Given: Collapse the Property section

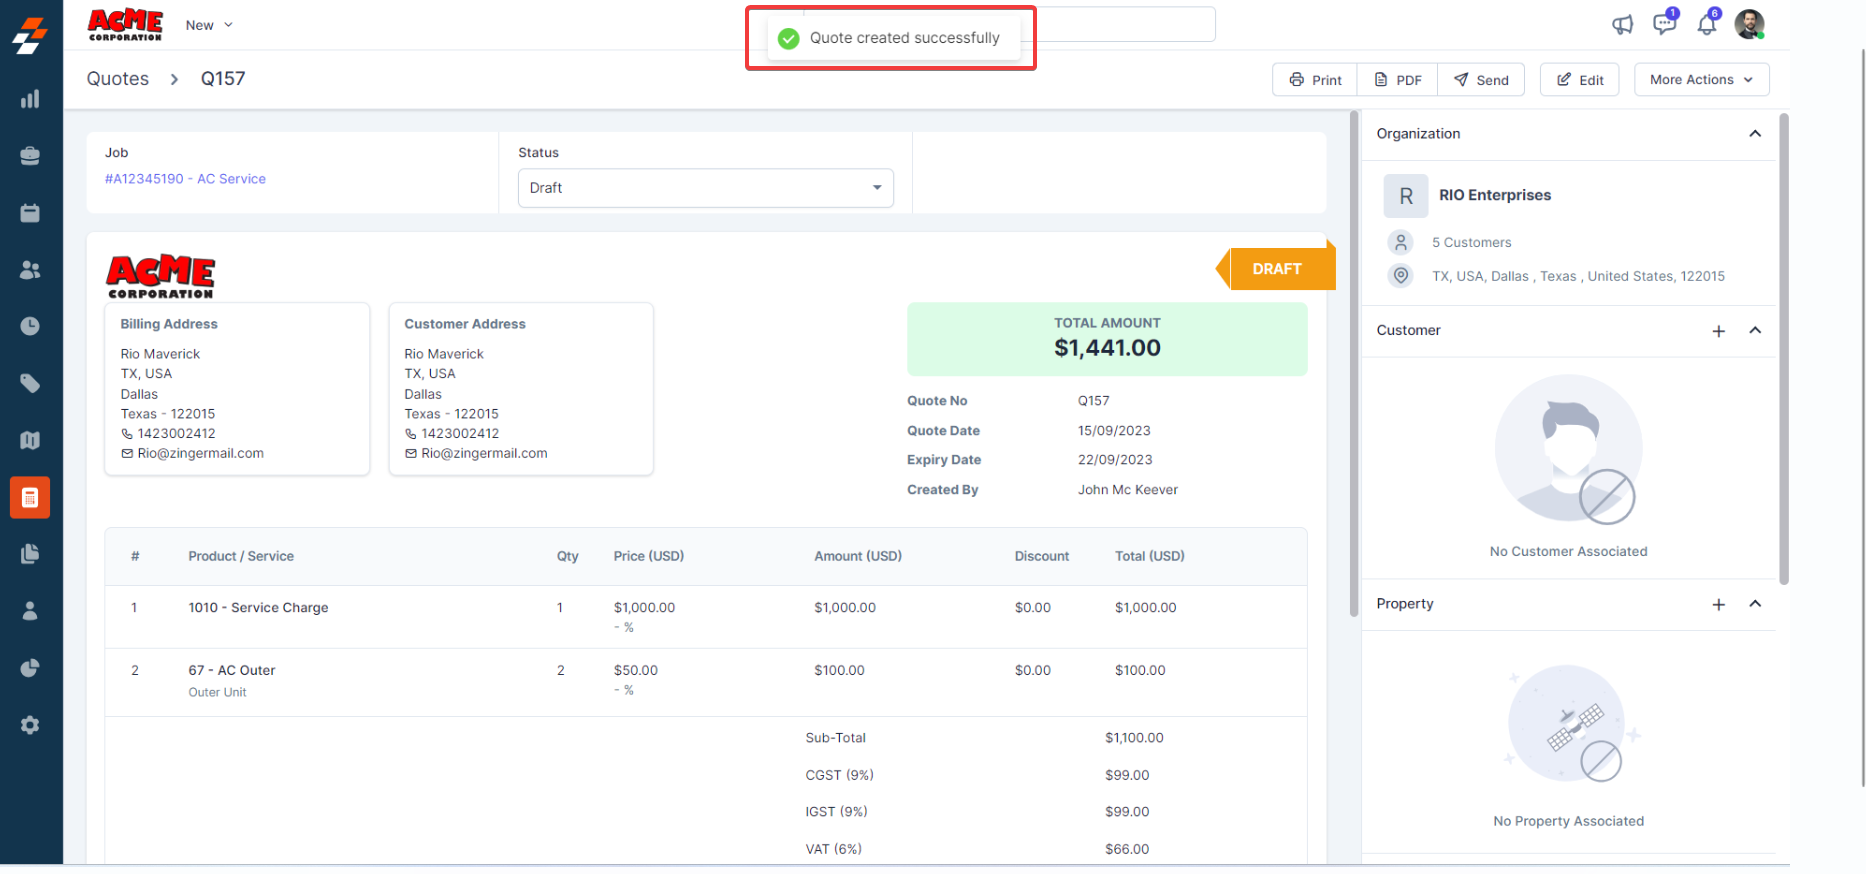Looking at the screenshot, I should click(1755, 604).
